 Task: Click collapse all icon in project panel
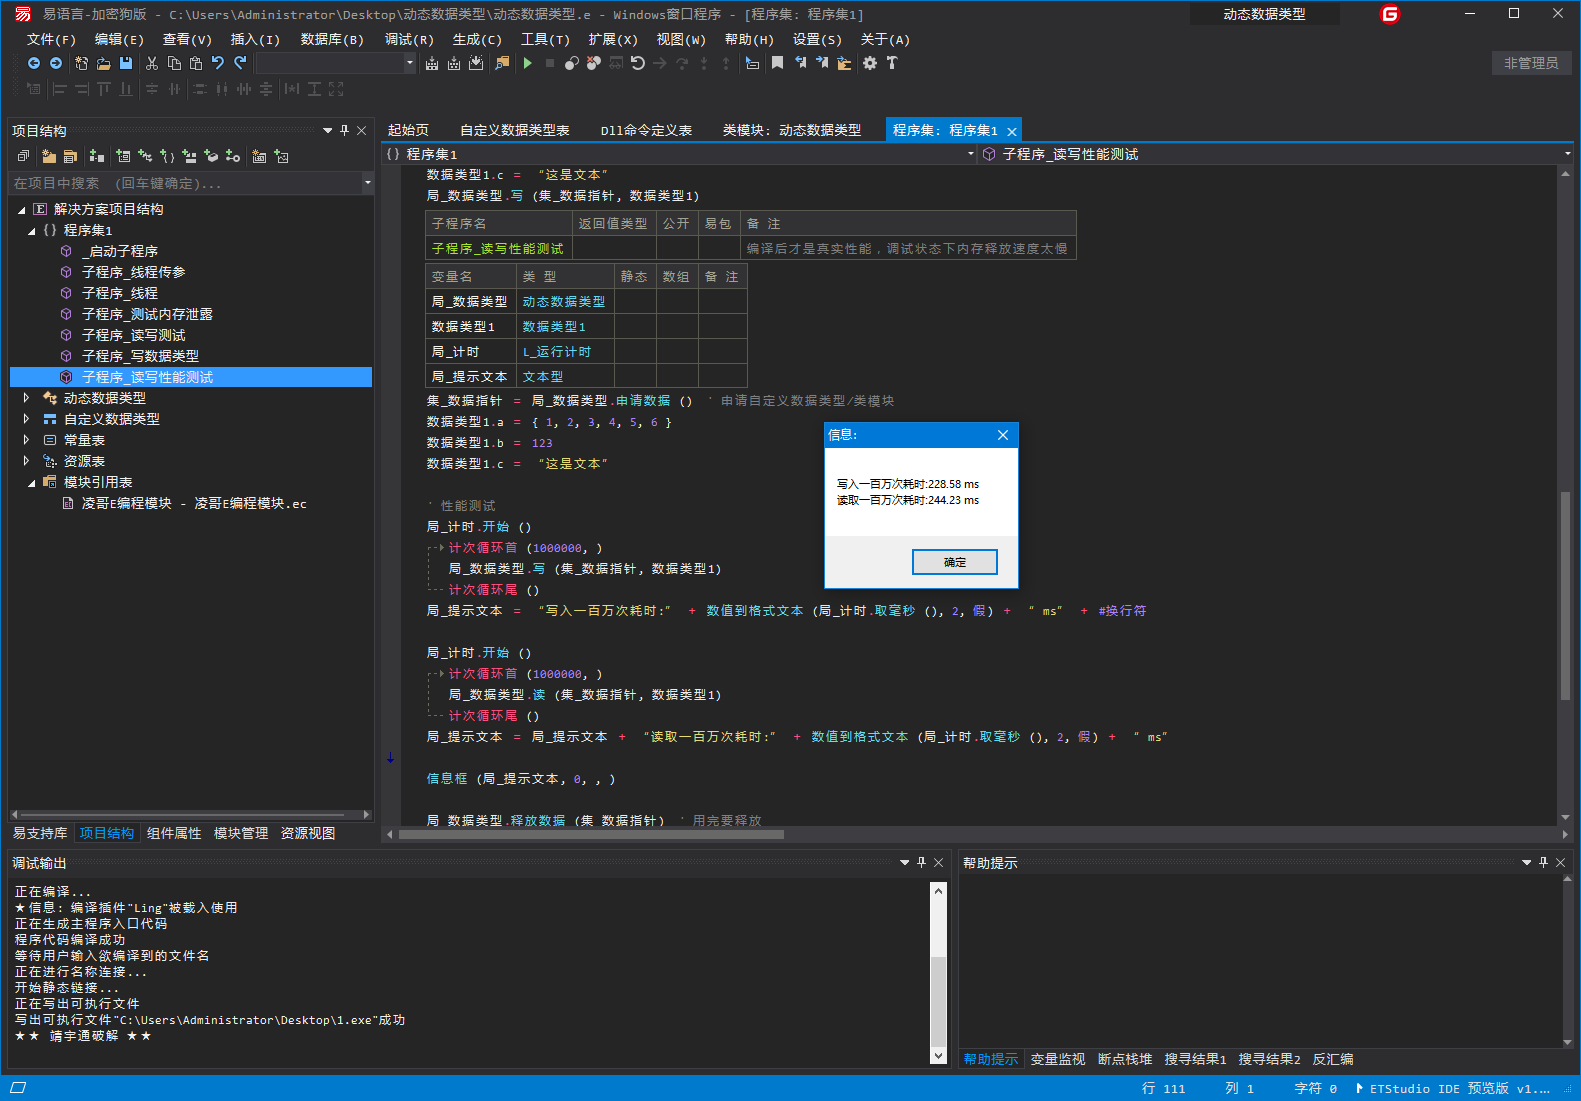[x=23, y=156]
